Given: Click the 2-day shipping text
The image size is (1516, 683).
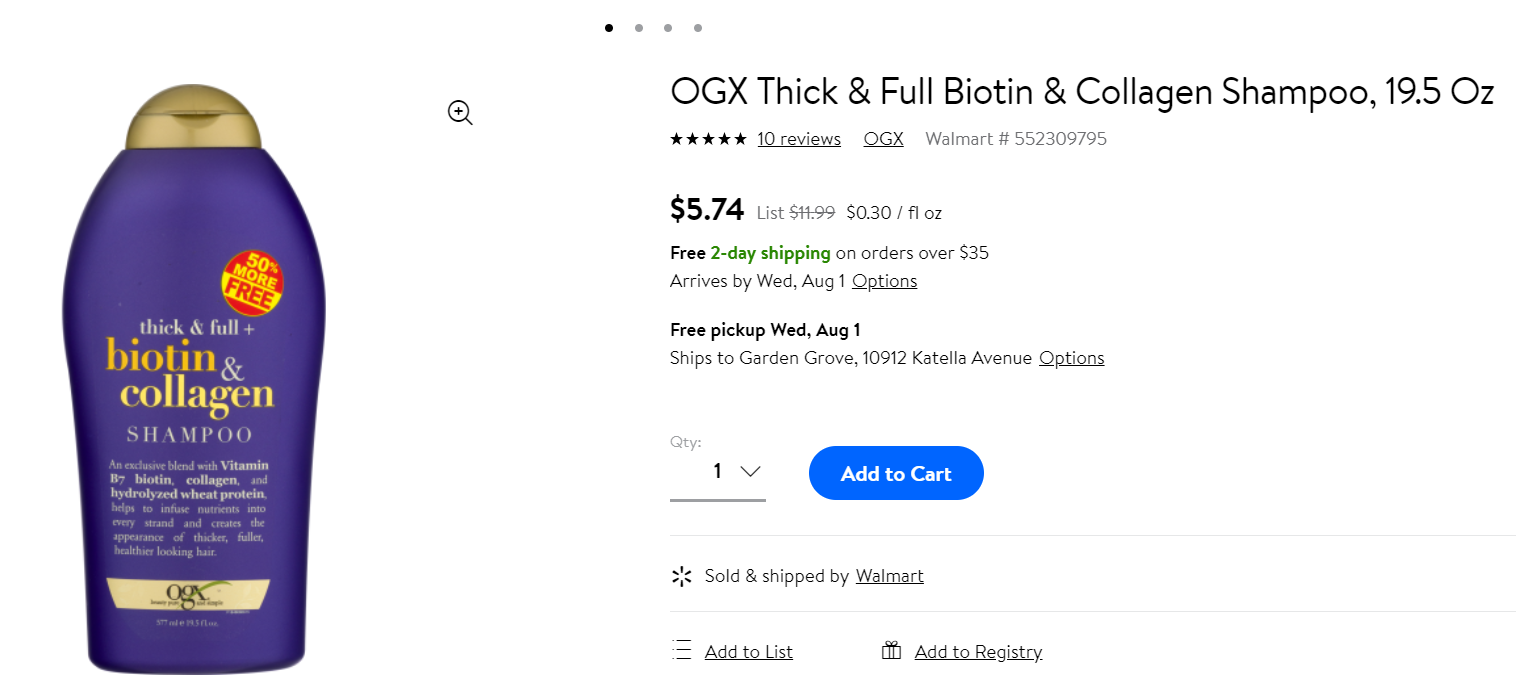Looking at the screenshot, I should (x=770, y=253).
